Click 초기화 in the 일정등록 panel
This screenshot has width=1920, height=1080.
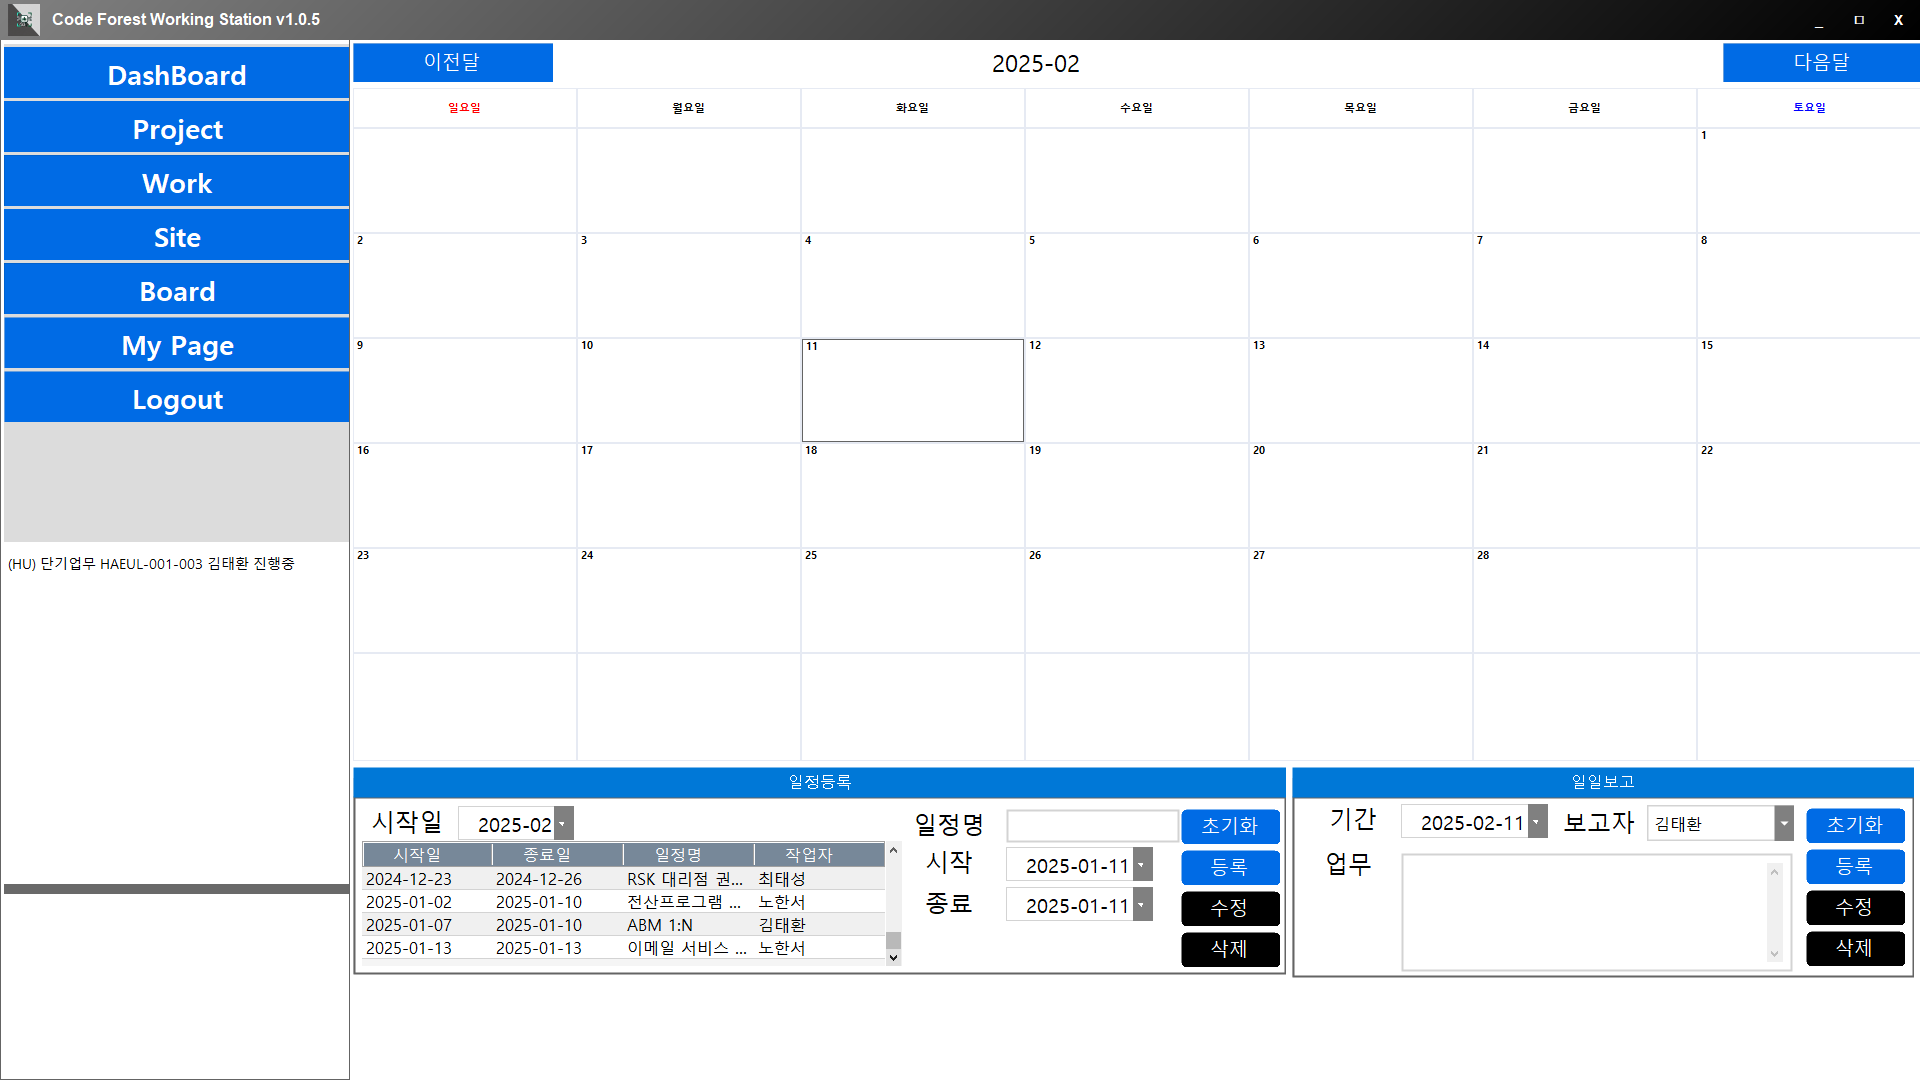point(1230,826)
